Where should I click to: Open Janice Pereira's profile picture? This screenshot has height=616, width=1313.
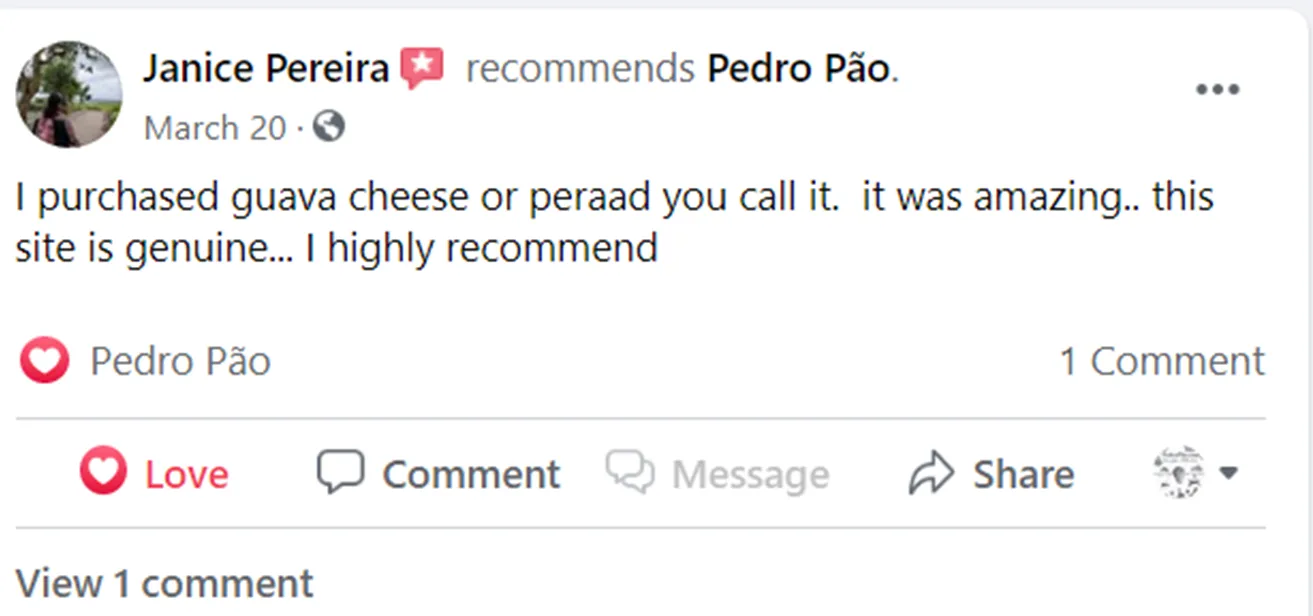tap(68, 95)
